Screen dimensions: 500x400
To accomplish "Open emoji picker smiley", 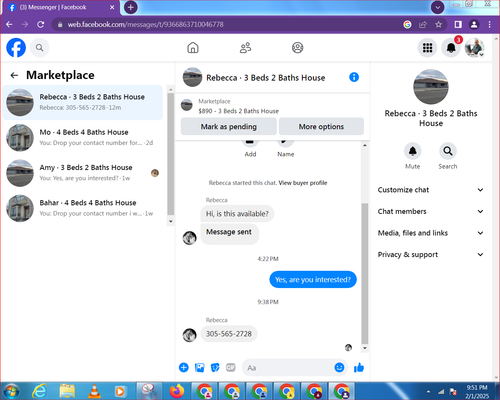I will [339, 367].
